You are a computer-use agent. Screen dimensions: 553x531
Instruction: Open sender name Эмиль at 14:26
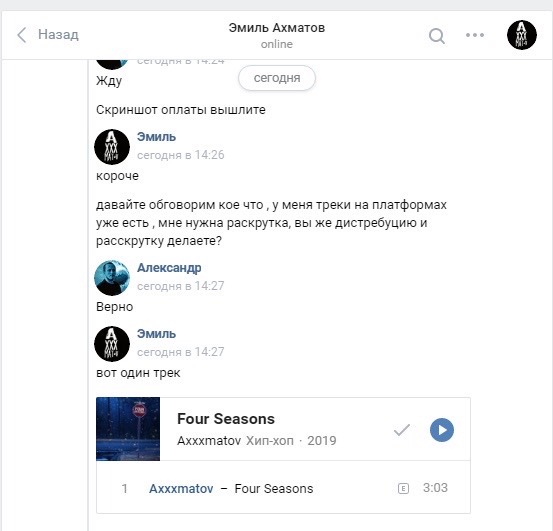pos(156,136)
